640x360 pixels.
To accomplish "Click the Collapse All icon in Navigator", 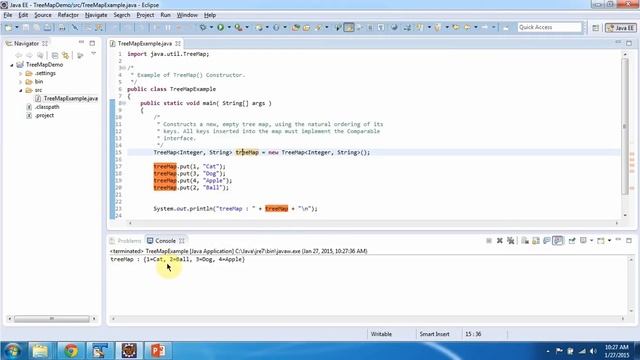I will click(x=55, y=55).
